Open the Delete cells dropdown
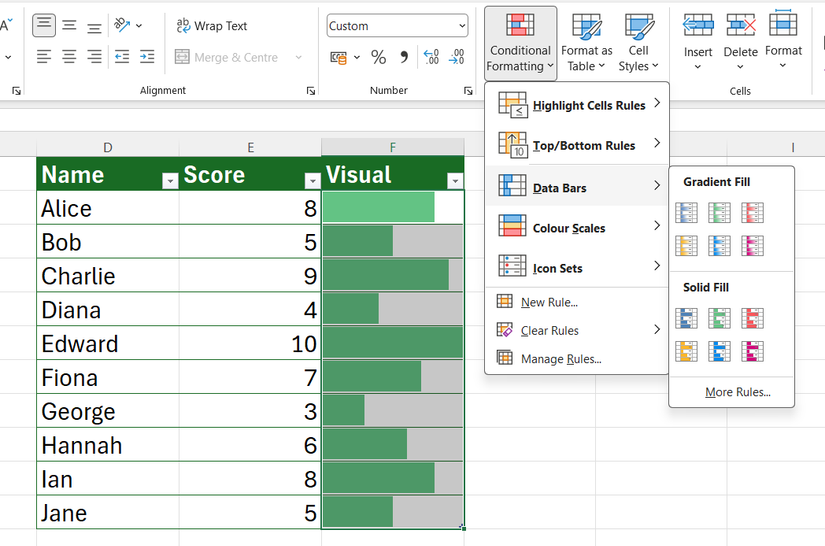Screen dimensions: 825x546 click(740, 43)
